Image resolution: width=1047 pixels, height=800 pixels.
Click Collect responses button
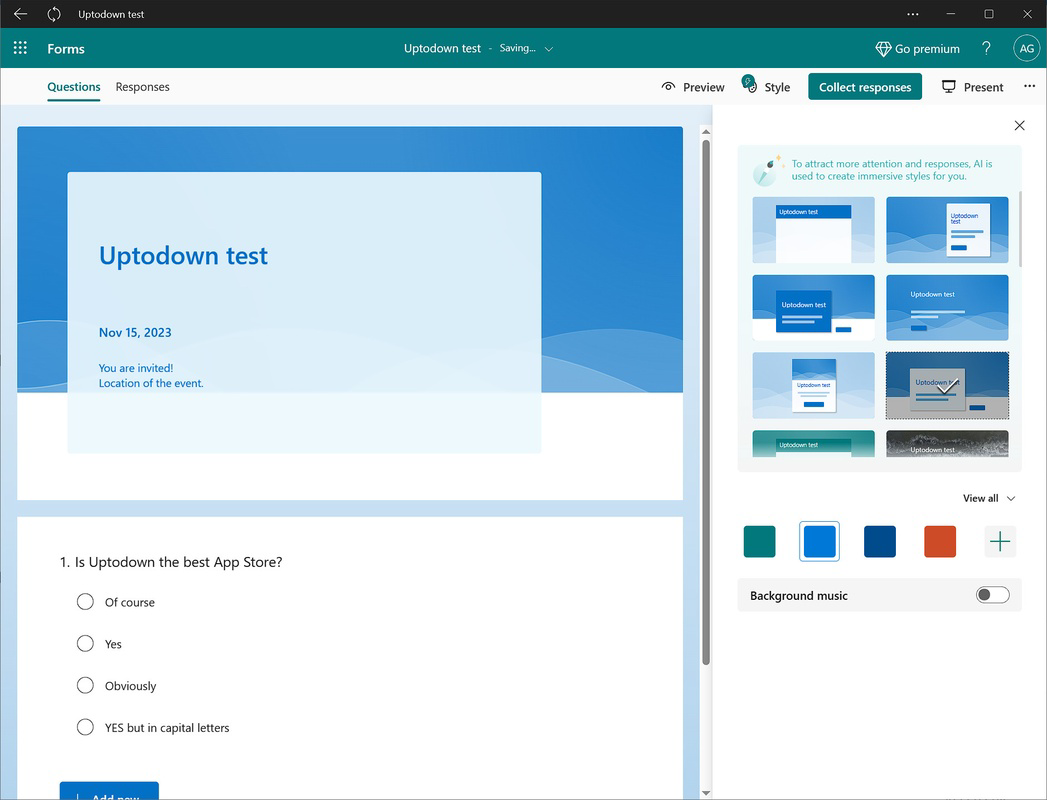pyautogui.click(x=865, y=87)
